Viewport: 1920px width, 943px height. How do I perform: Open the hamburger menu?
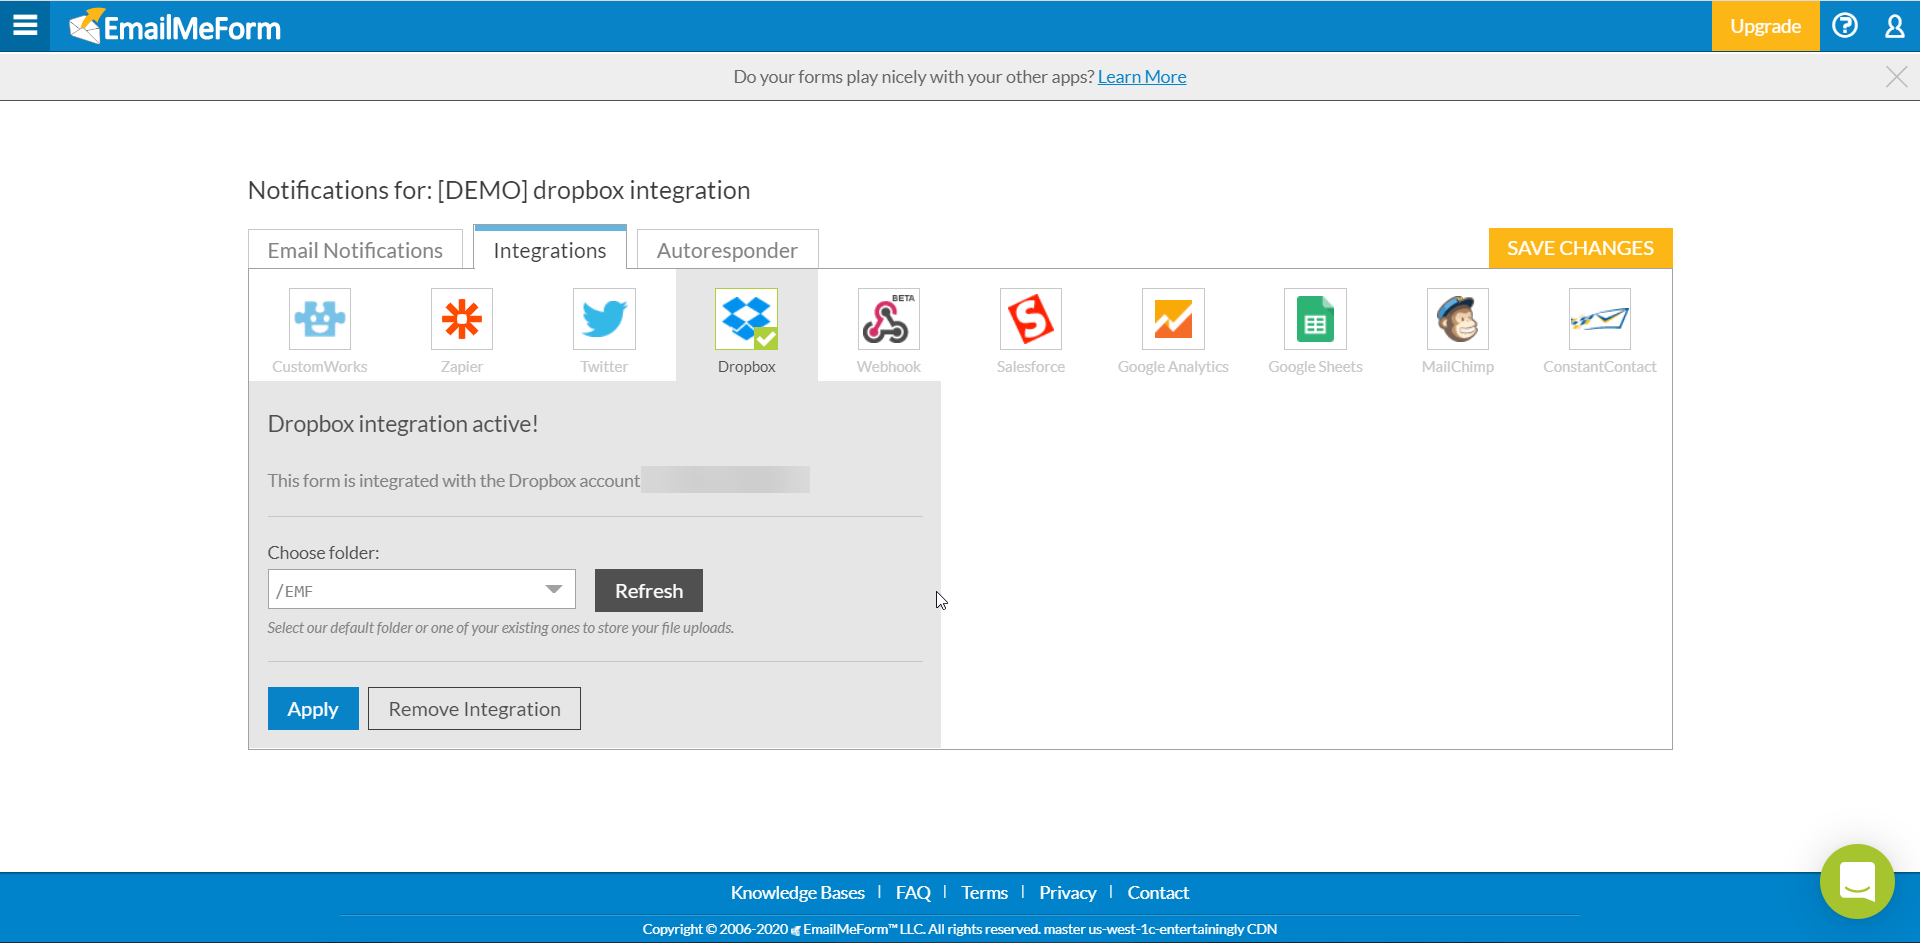pos(25,25)
